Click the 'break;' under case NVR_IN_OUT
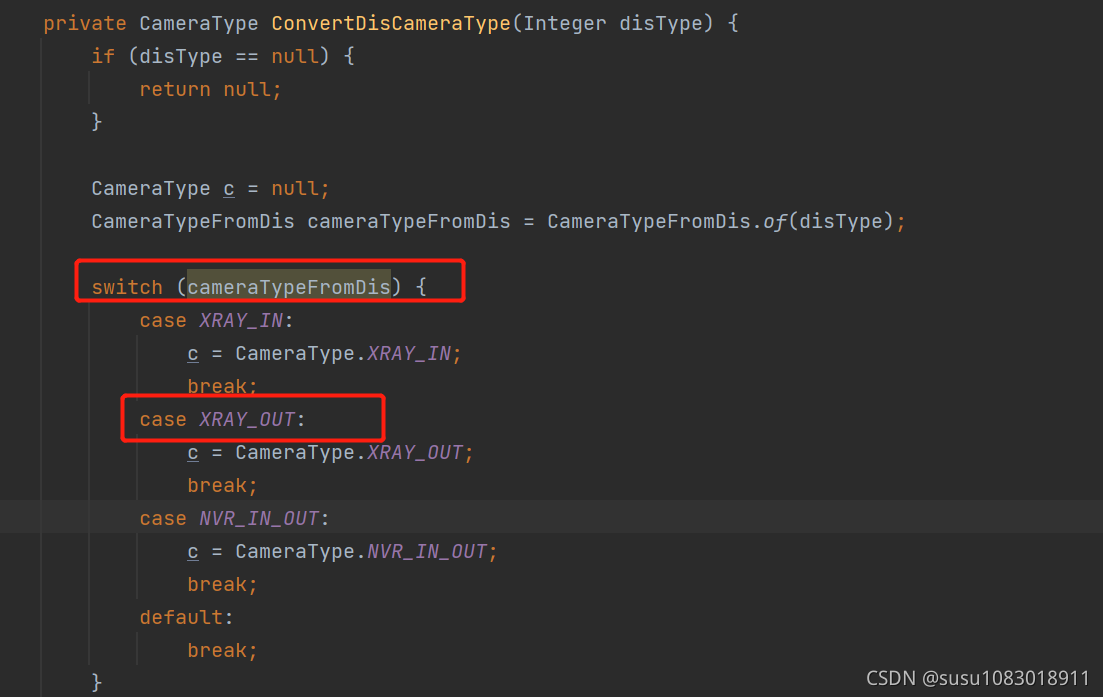 pyautogui.click(x=222, y=584)
